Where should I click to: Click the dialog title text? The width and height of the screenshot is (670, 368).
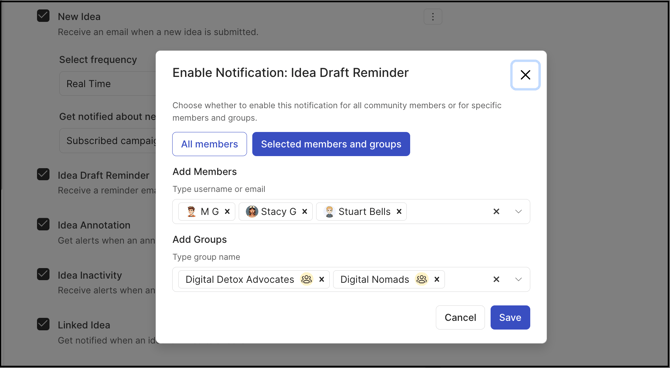(291, 73)
